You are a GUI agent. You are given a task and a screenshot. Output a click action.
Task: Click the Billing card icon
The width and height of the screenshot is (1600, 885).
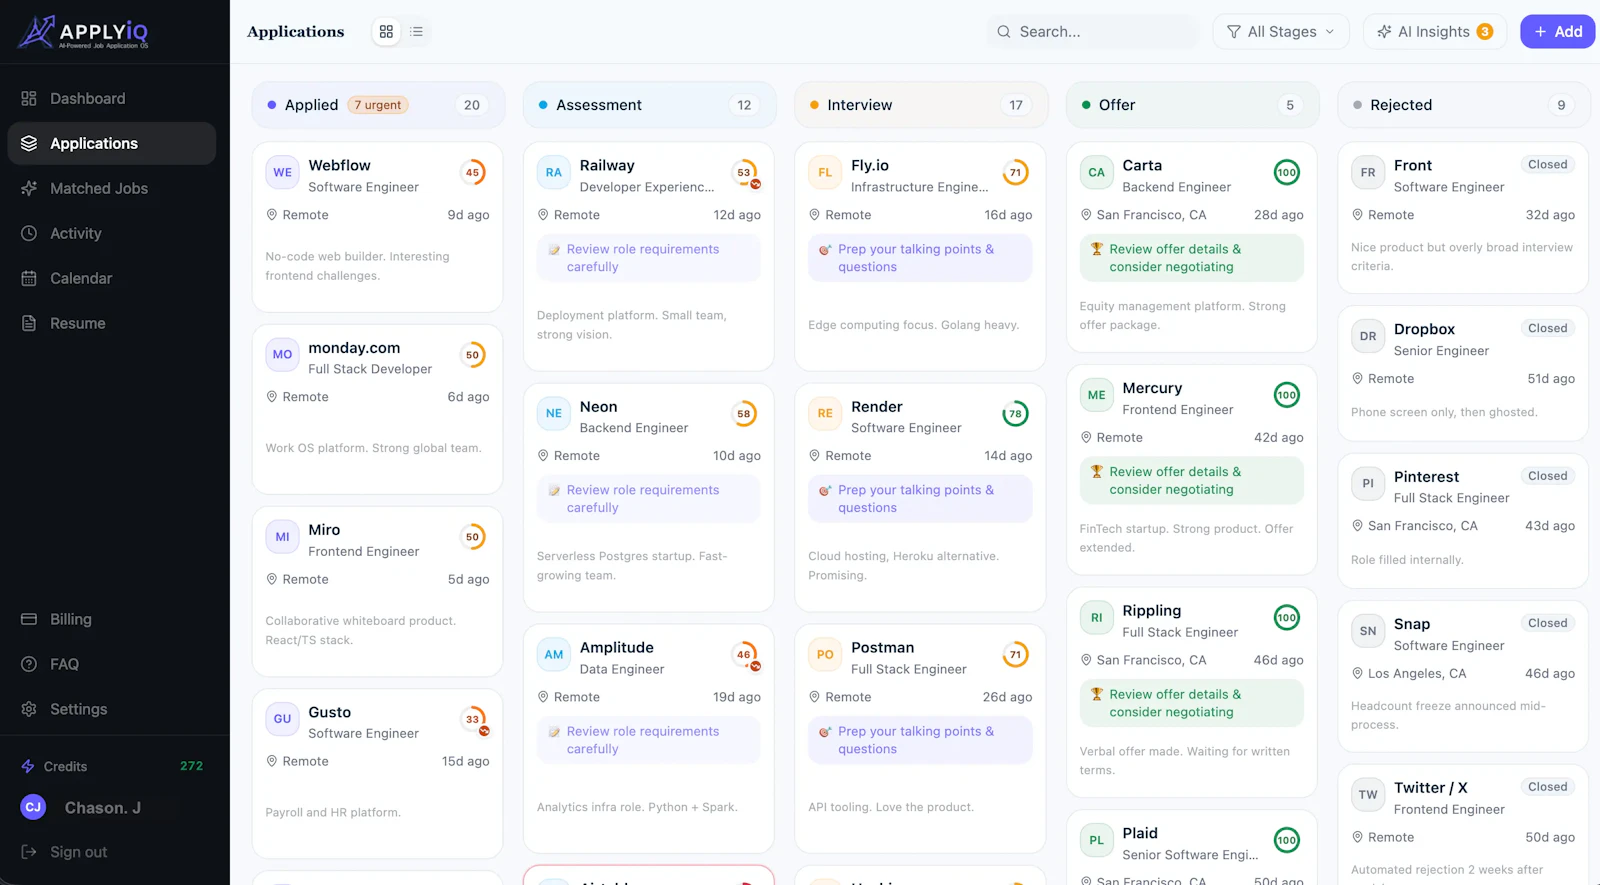(x=29, y=619)
